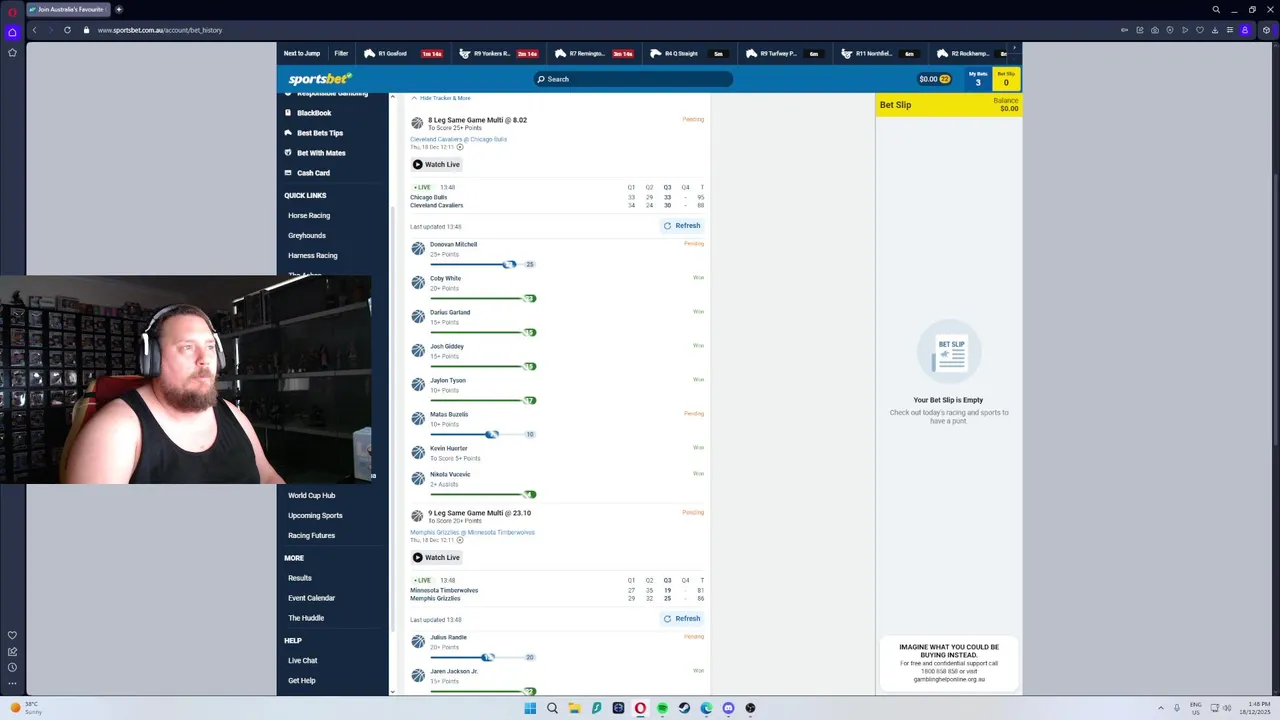Reload the page with browser refresh icon

[x=67, y=30]
